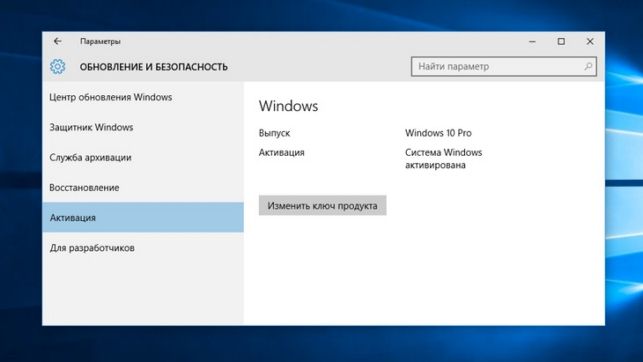Open 'Для разработчиков' section
The image size is (643, 362).
tap(143, 248)
